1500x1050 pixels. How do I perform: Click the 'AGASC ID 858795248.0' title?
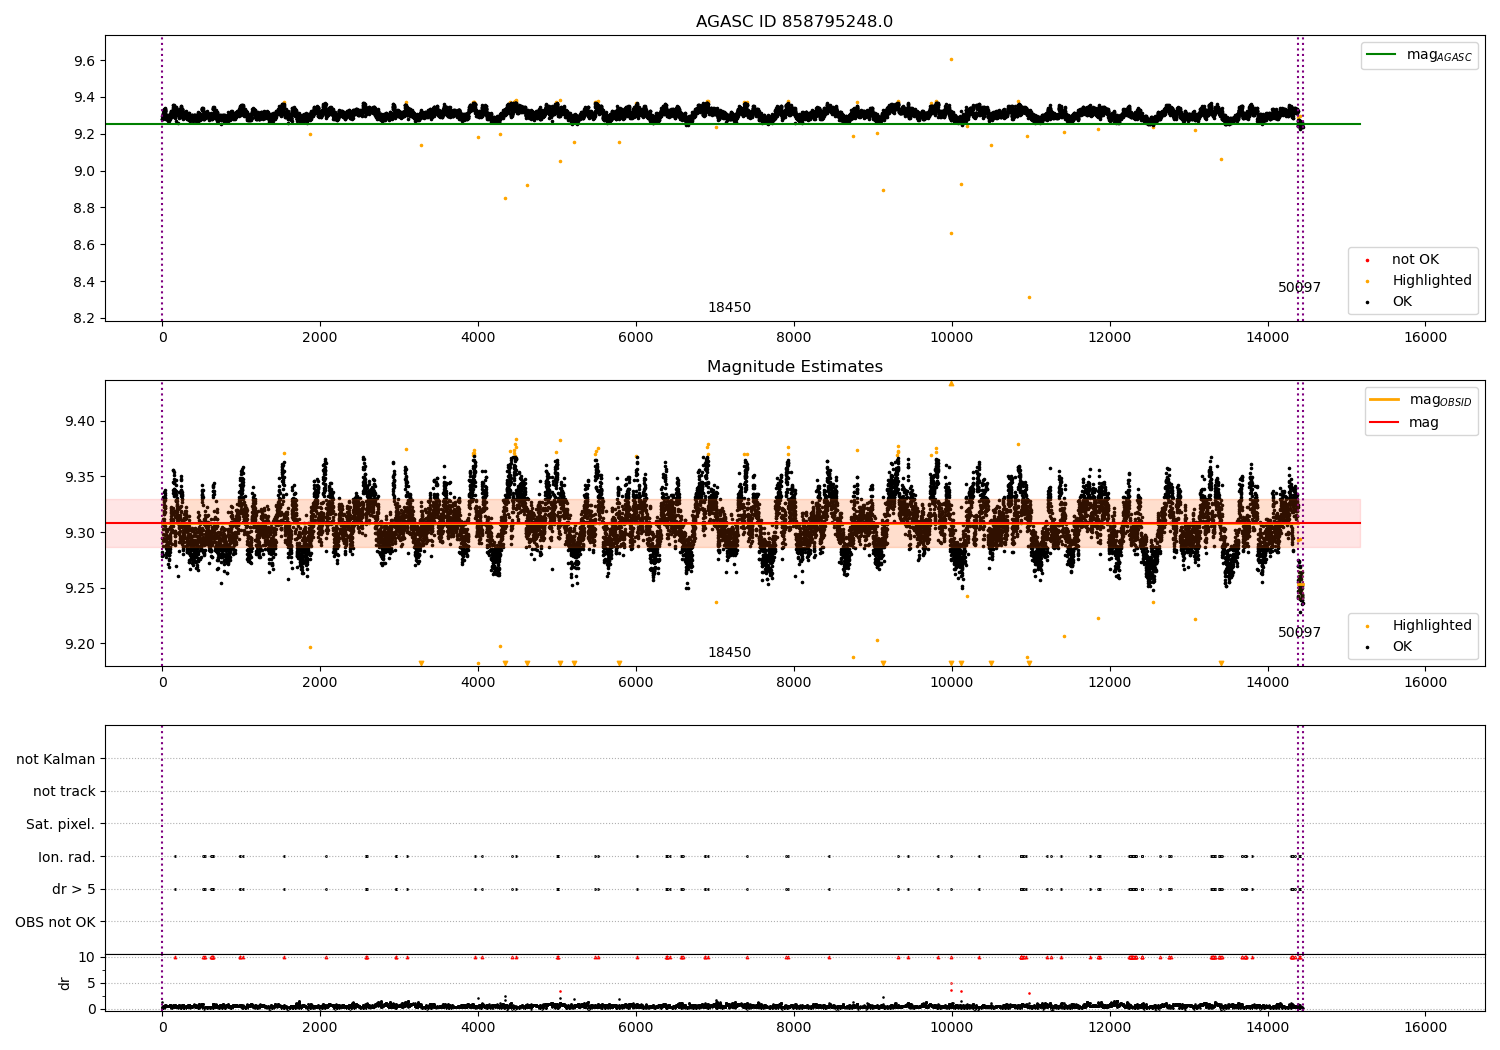(x=794, y=22)
